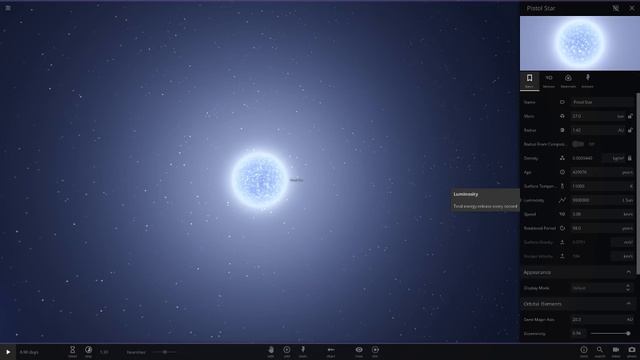Select the Power tool in bottom bar

click(x=303, y=351)
